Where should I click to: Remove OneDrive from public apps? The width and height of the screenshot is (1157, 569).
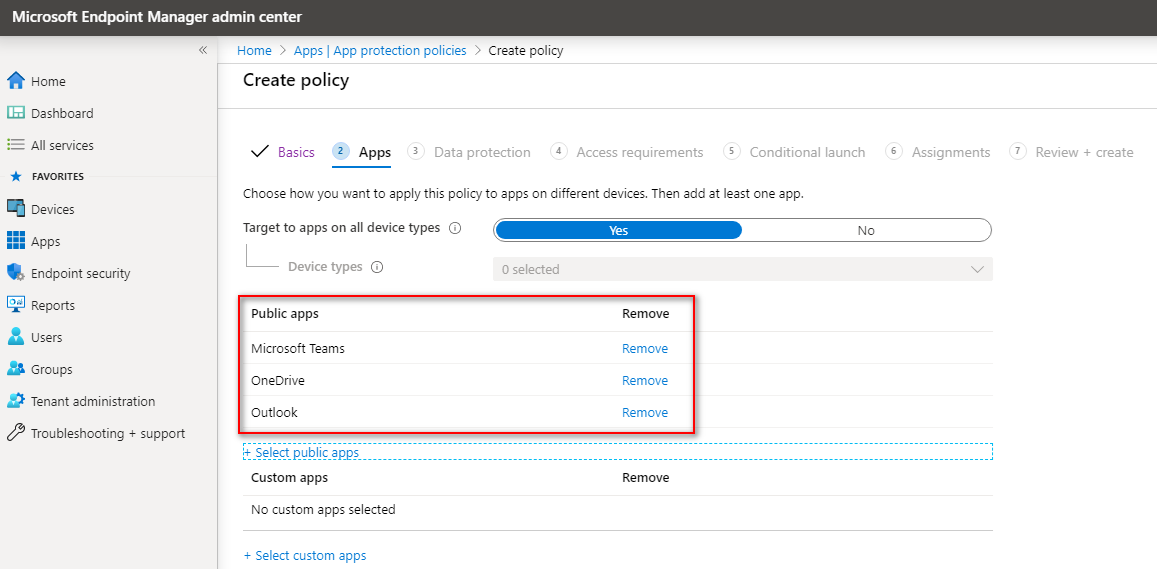645,380
